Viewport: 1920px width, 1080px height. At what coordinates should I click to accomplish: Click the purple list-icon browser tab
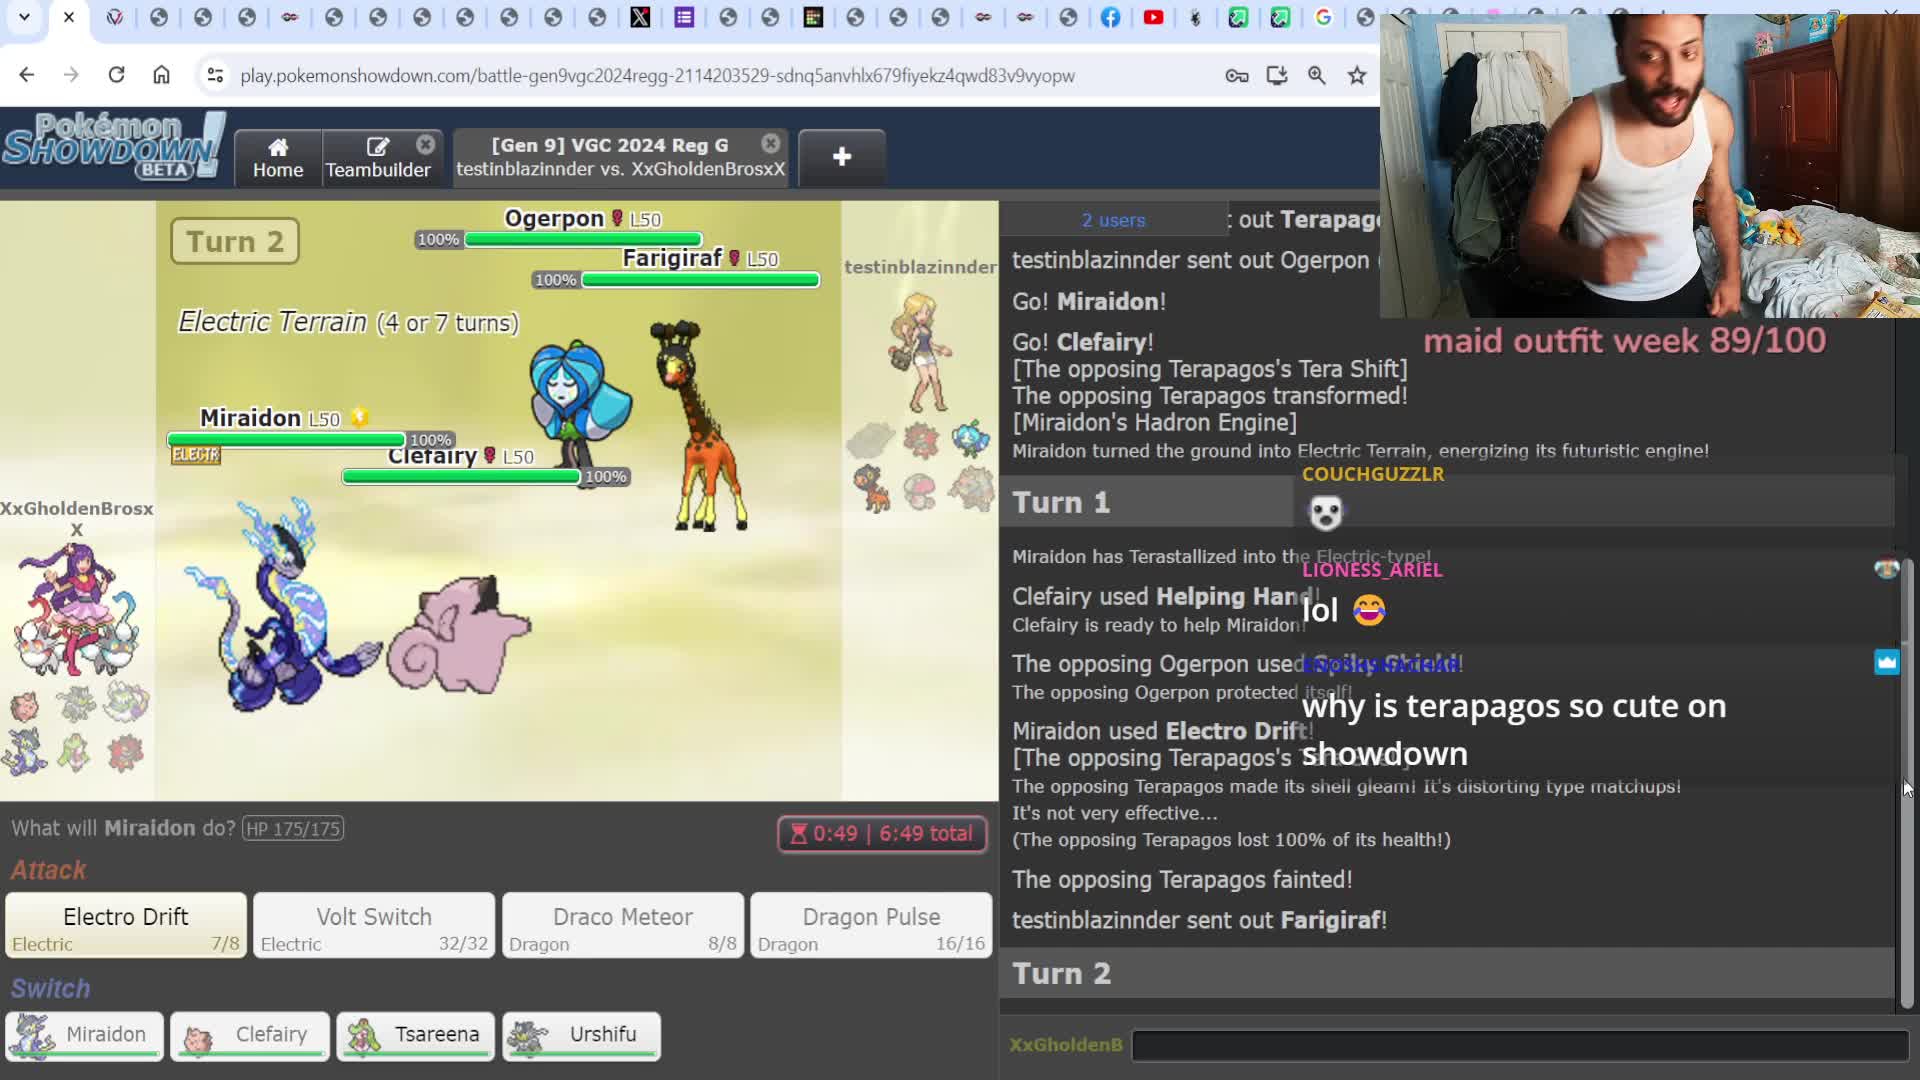[684, 17]
